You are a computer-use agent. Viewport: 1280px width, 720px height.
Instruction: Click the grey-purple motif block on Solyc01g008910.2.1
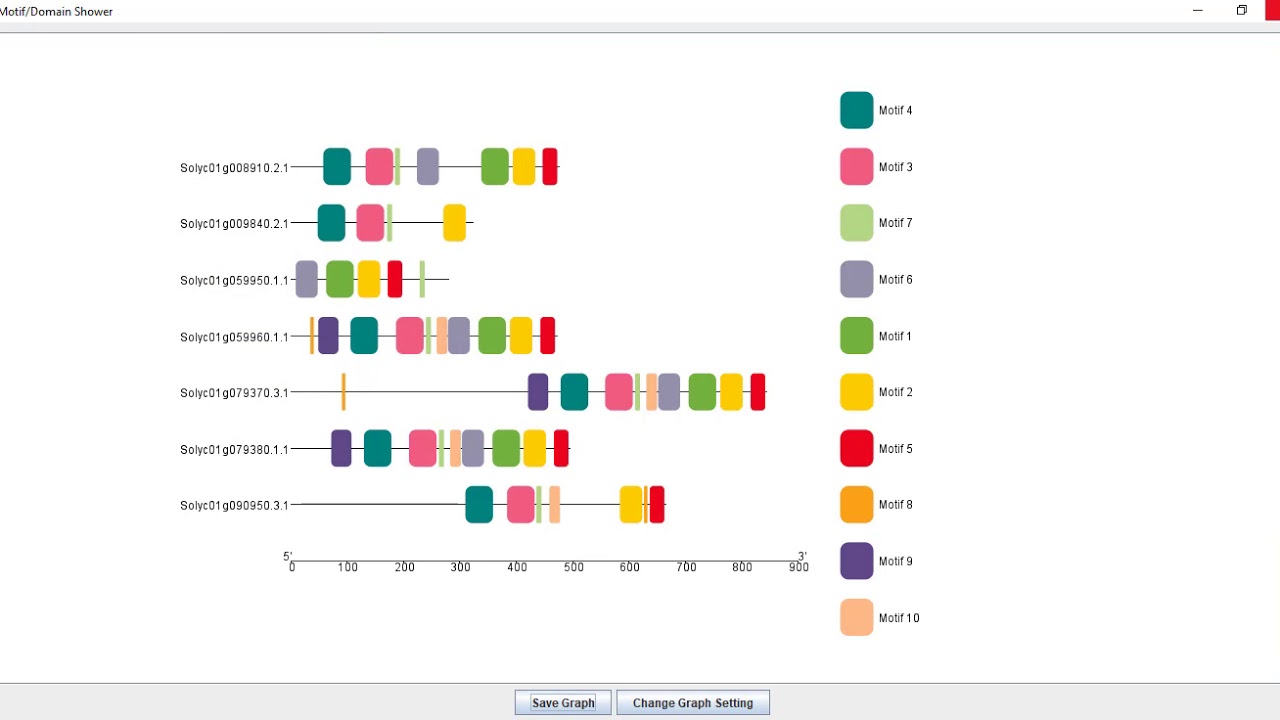tap(428, 167)
